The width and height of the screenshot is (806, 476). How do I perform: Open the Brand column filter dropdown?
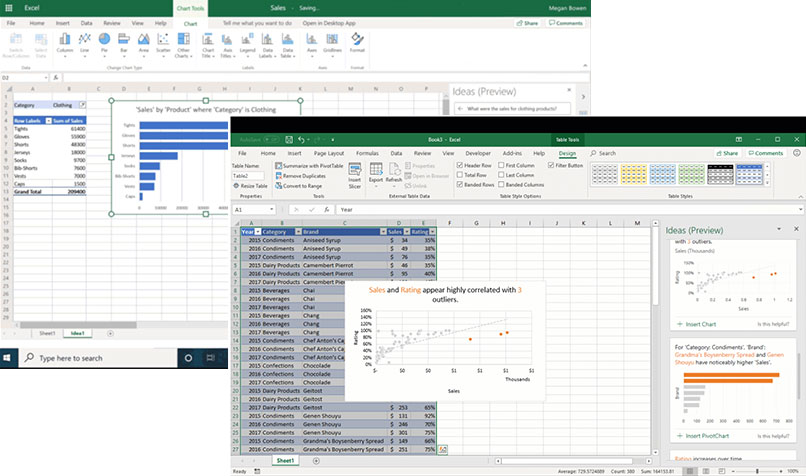[x=383, y=232]
